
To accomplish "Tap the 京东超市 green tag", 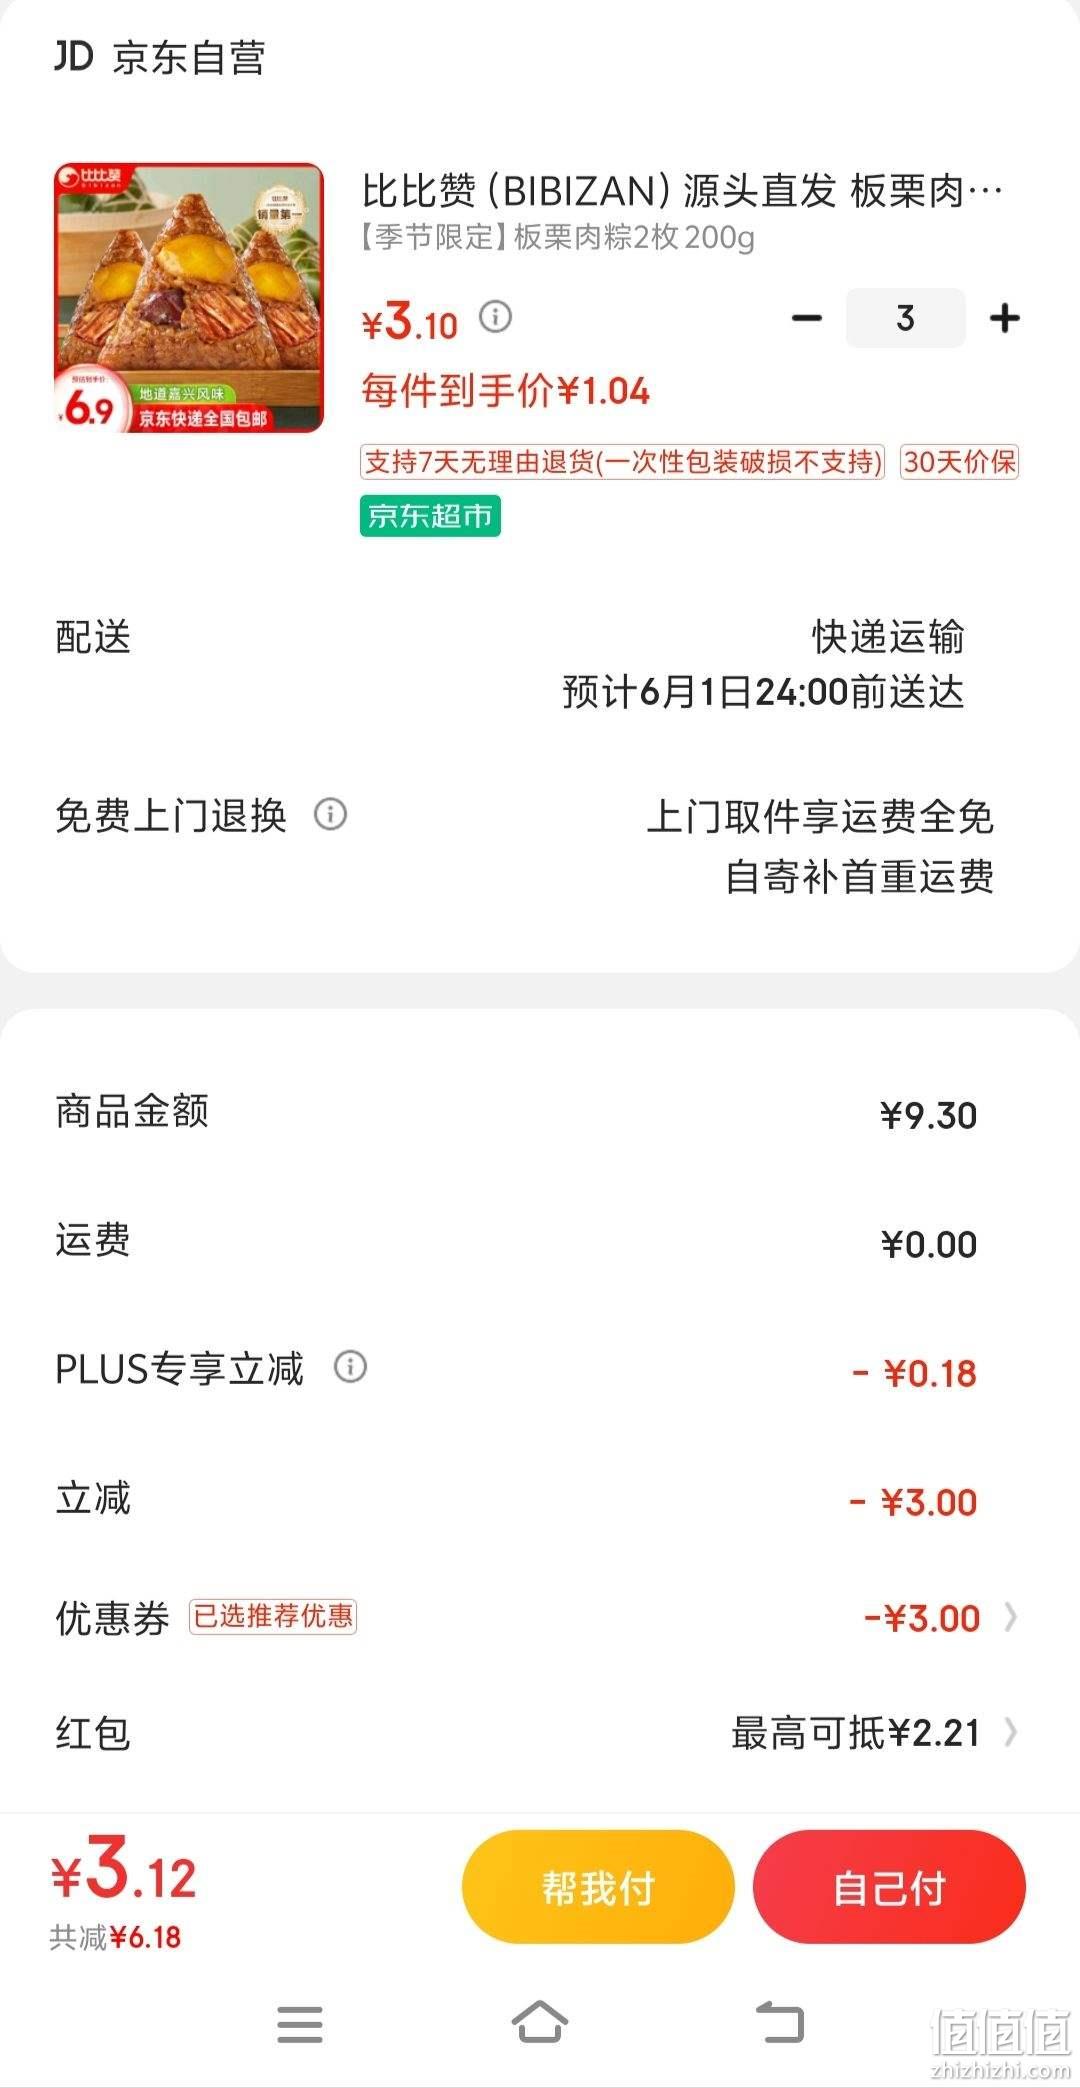I will 430,516.
